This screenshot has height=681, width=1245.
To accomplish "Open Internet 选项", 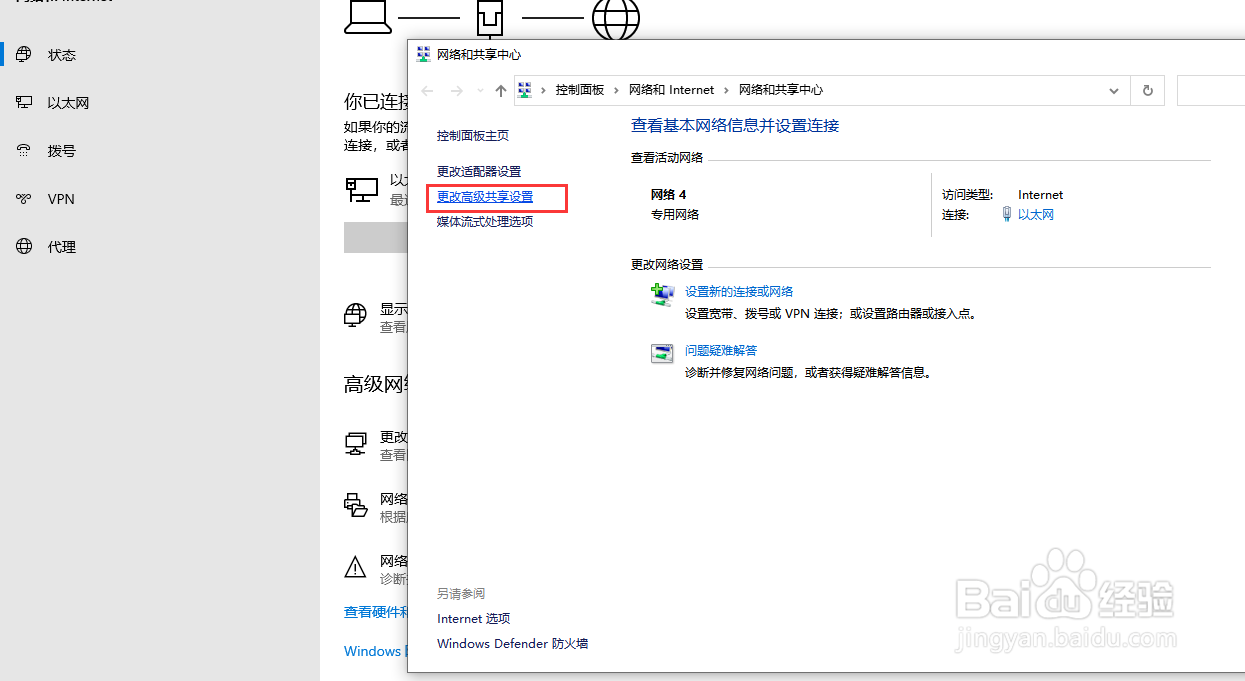I will [473, 618].
